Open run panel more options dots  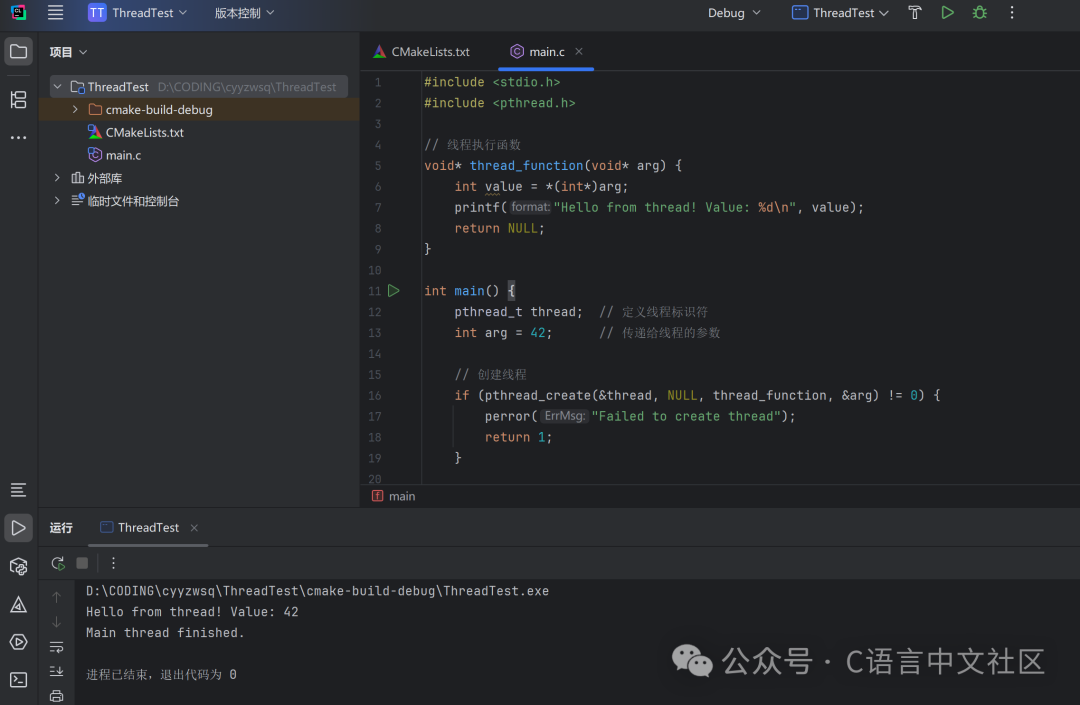coord(114,563)
